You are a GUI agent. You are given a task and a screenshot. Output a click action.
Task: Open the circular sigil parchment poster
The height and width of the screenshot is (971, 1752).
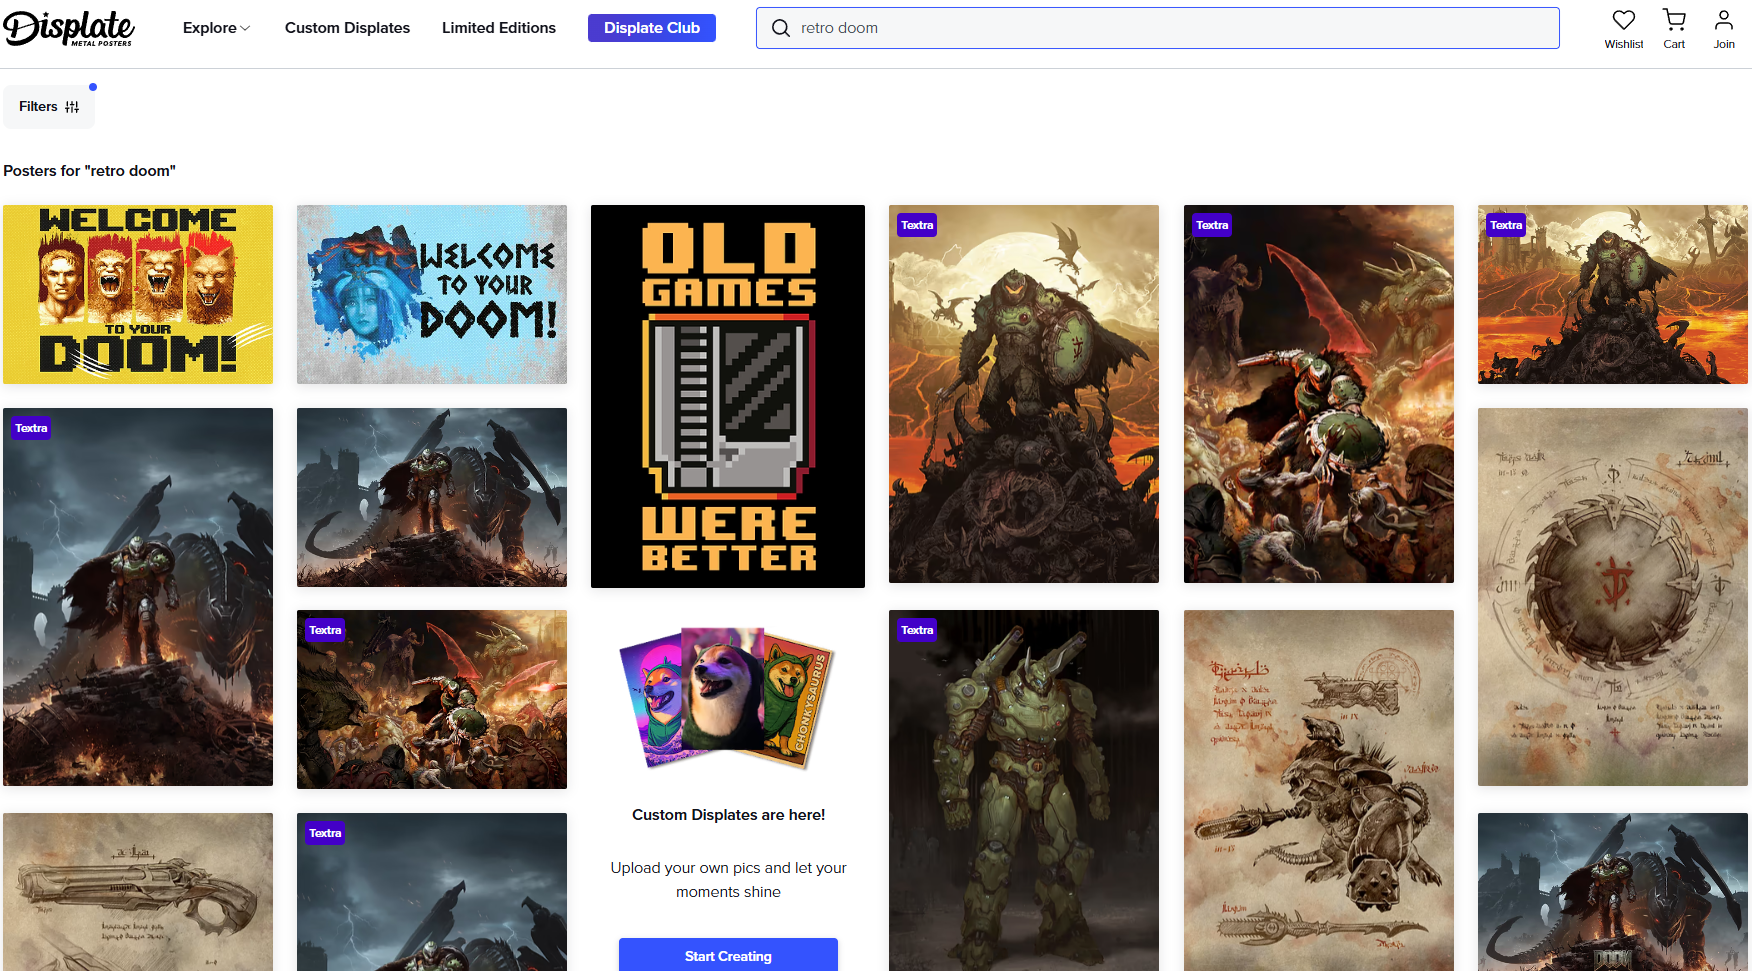pos(1613,597)
